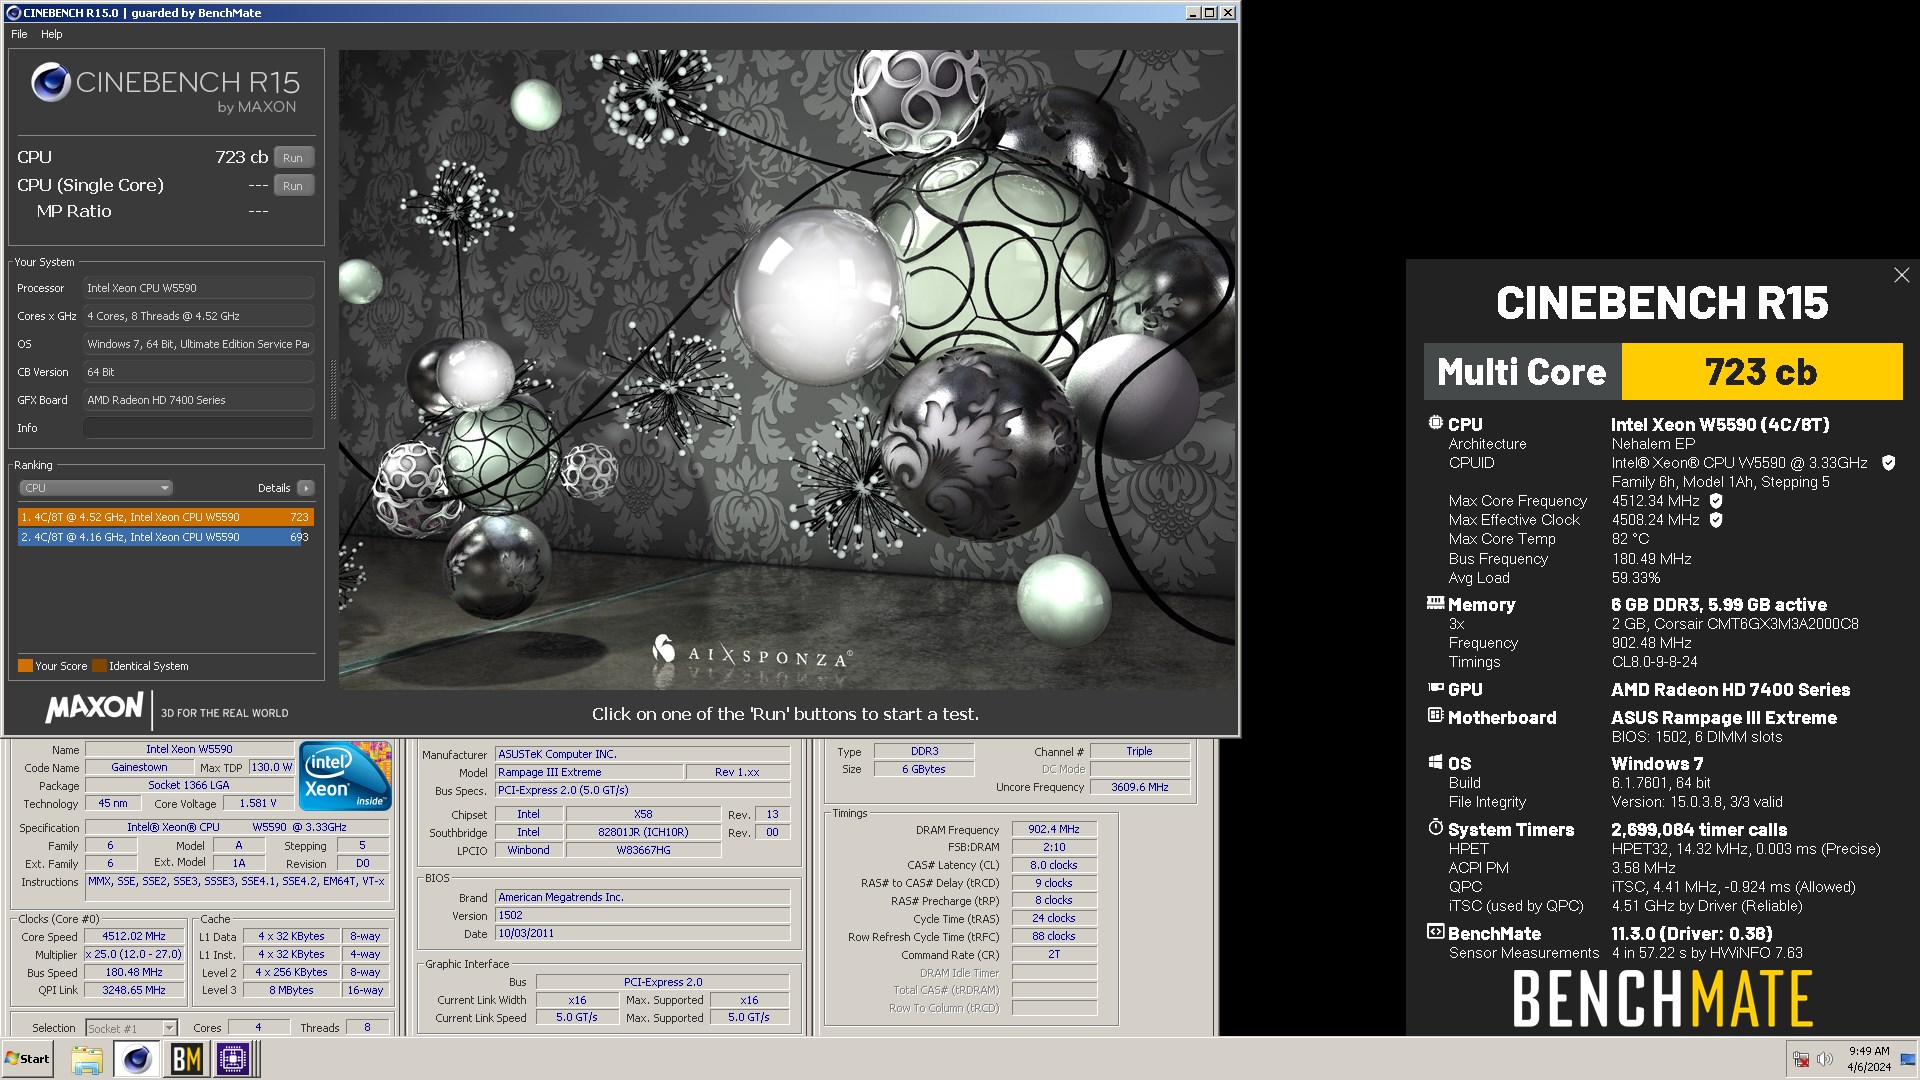Click the Max Core Temp 82 °C reading
1920x1080 pixels.
coord(1631,539)
